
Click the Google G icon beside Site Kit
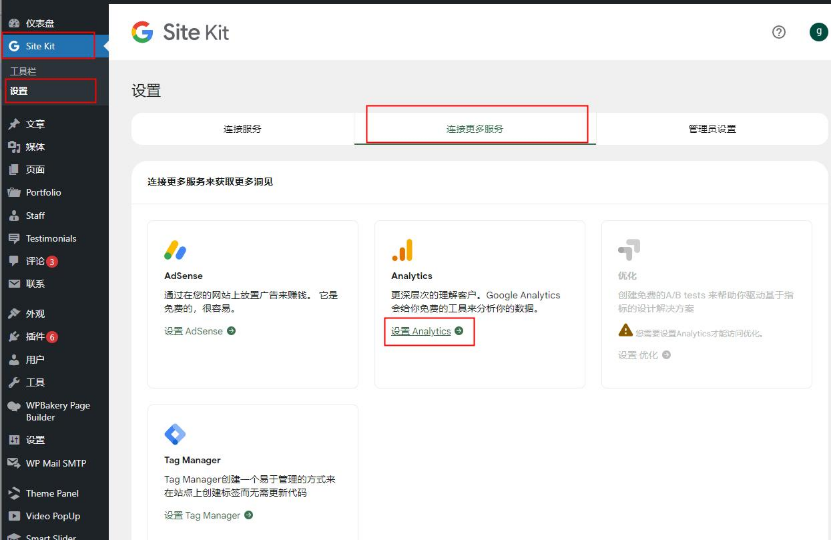[14, 46]
